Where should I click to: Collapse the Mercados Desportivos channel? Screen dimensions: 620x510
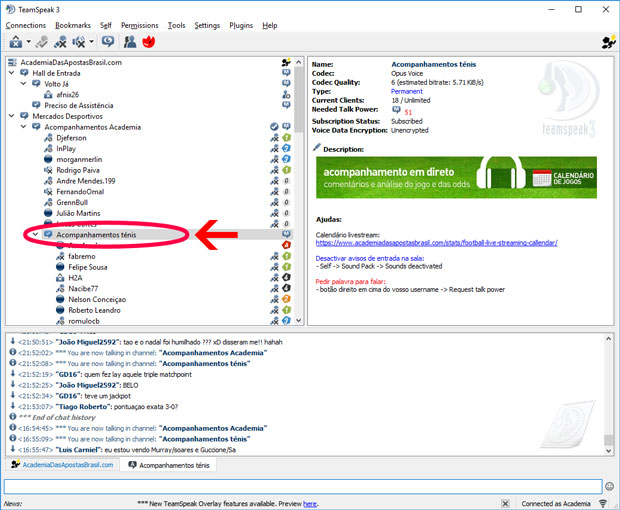point(11,116)
